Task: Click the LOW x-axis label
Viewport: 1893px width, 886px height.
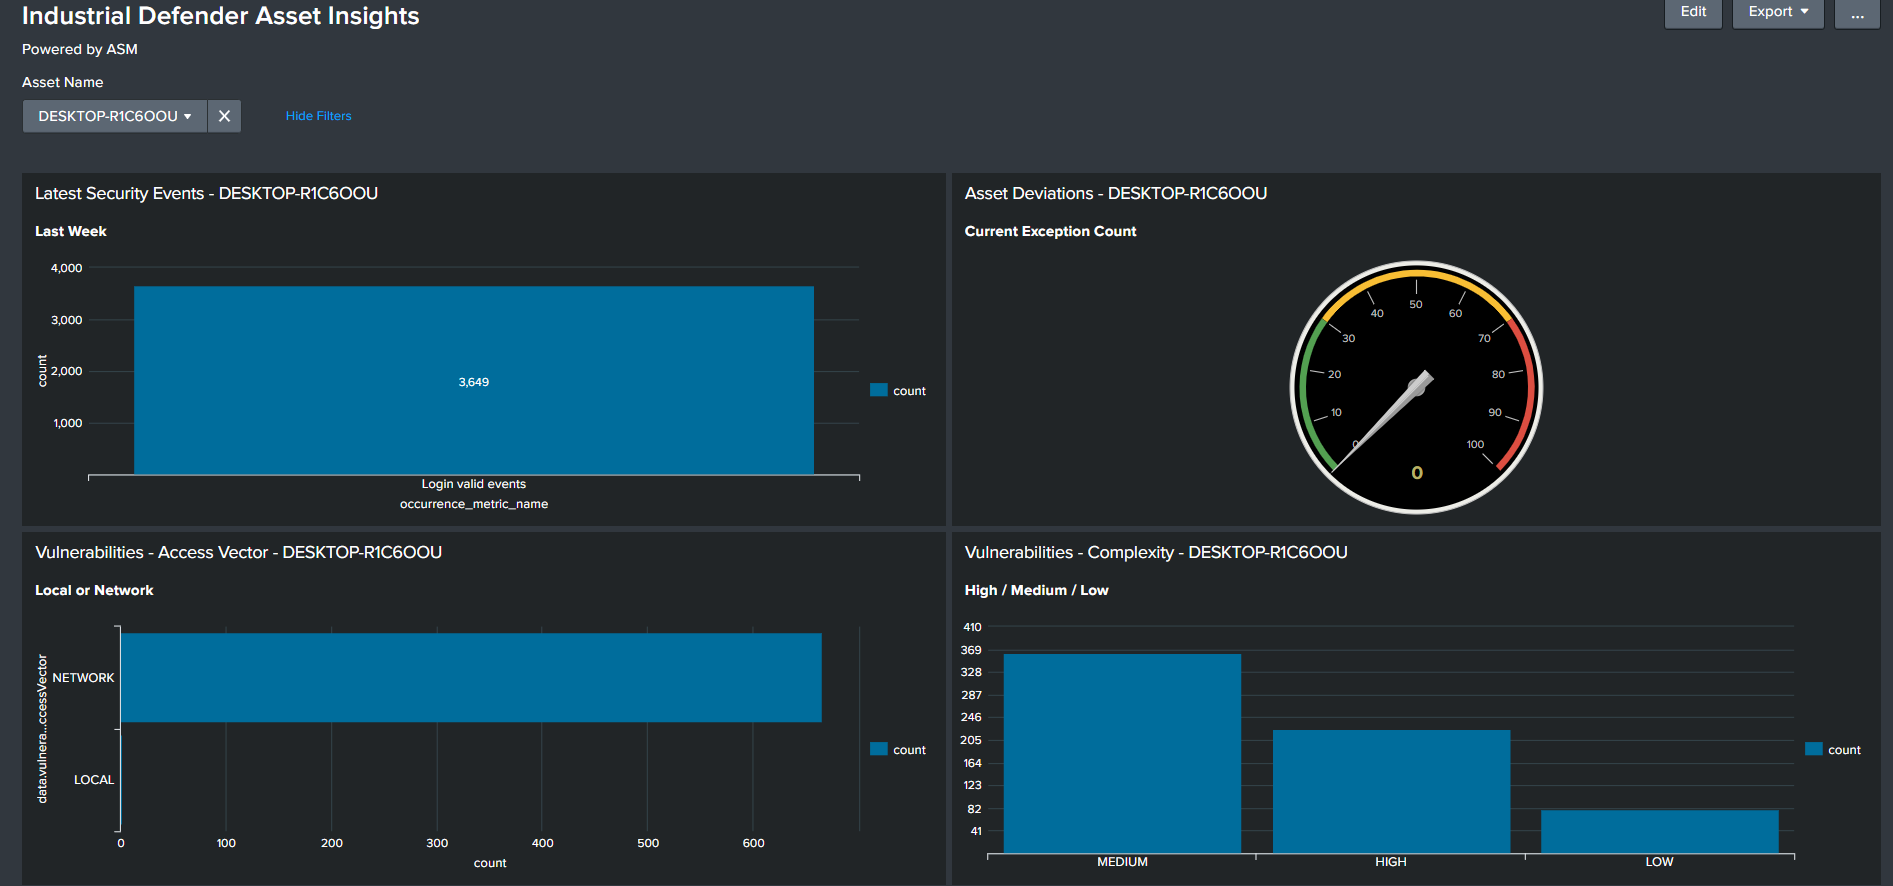Action: coord(1660,862)
